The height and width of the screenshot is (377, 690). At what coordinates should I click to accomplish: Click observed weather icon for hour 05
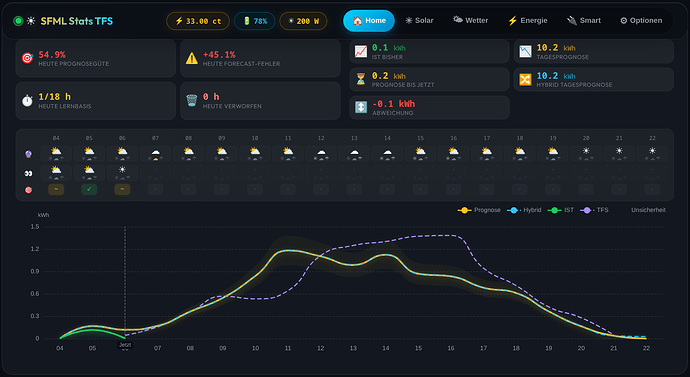(x=89, y=170)
